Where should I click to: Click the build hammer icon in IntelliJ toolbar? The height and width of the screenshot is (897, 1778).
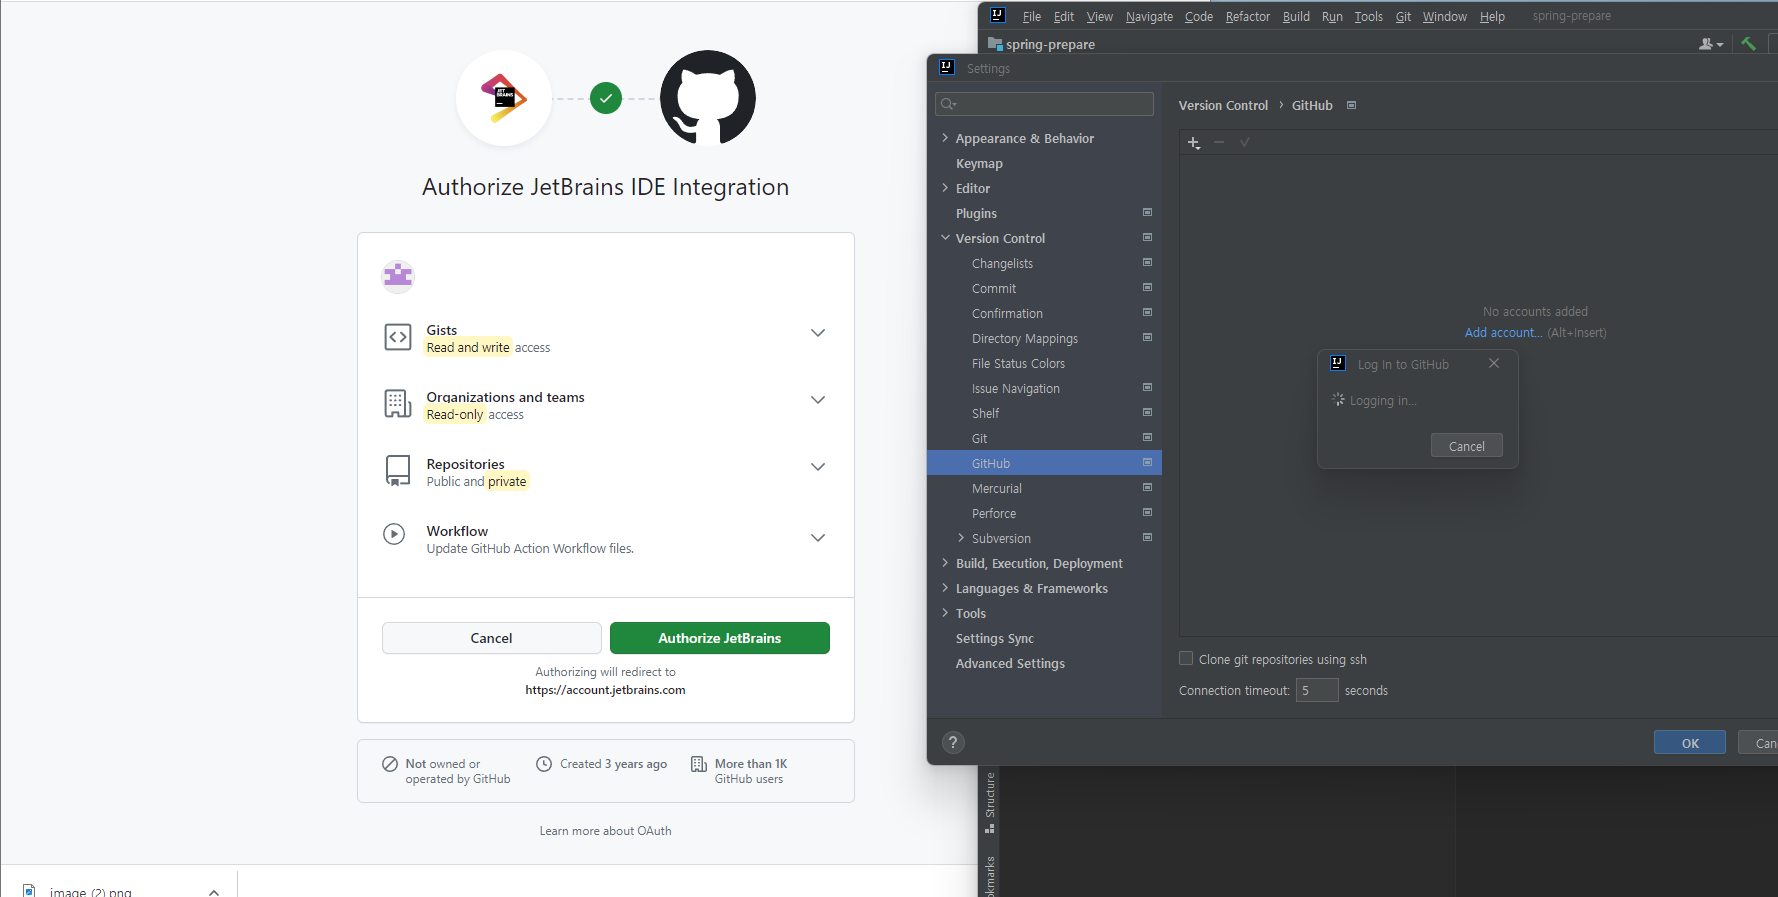click(x=1749, y=43)
